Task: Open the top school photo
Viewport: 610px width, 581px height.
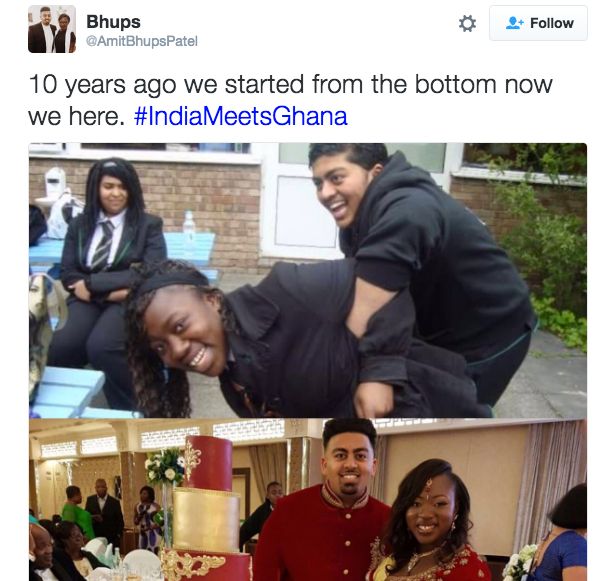Action: pos(308,281)
